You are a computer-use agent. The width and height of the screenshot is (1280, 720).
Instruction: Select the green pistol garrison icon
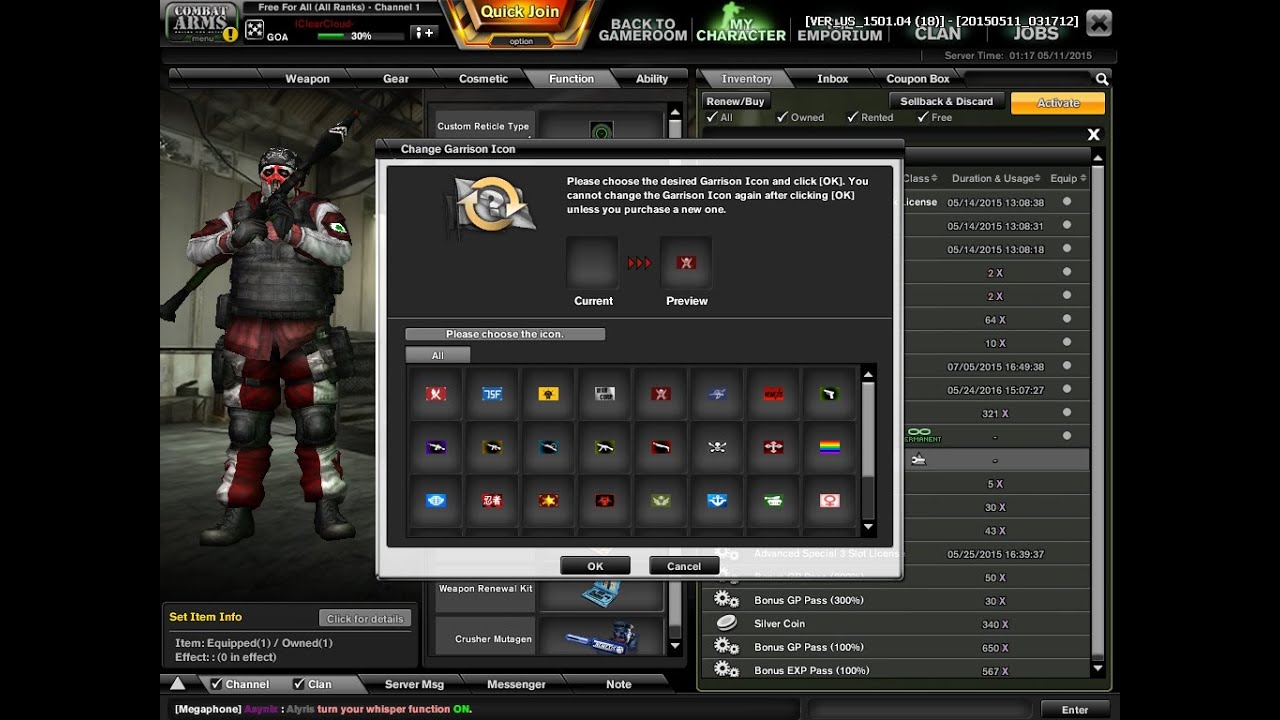pos(829,394)
